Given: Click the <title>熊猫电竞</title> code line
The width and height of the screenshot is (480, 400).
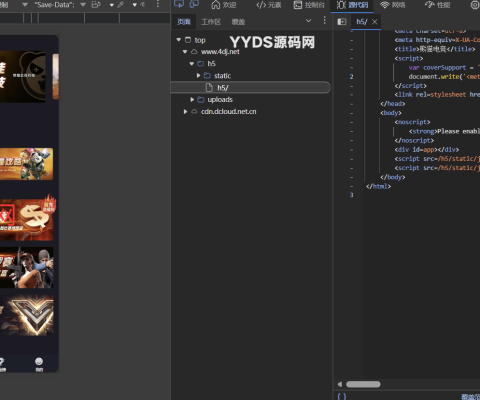Looking at the screenshot, I should [435, 49].
